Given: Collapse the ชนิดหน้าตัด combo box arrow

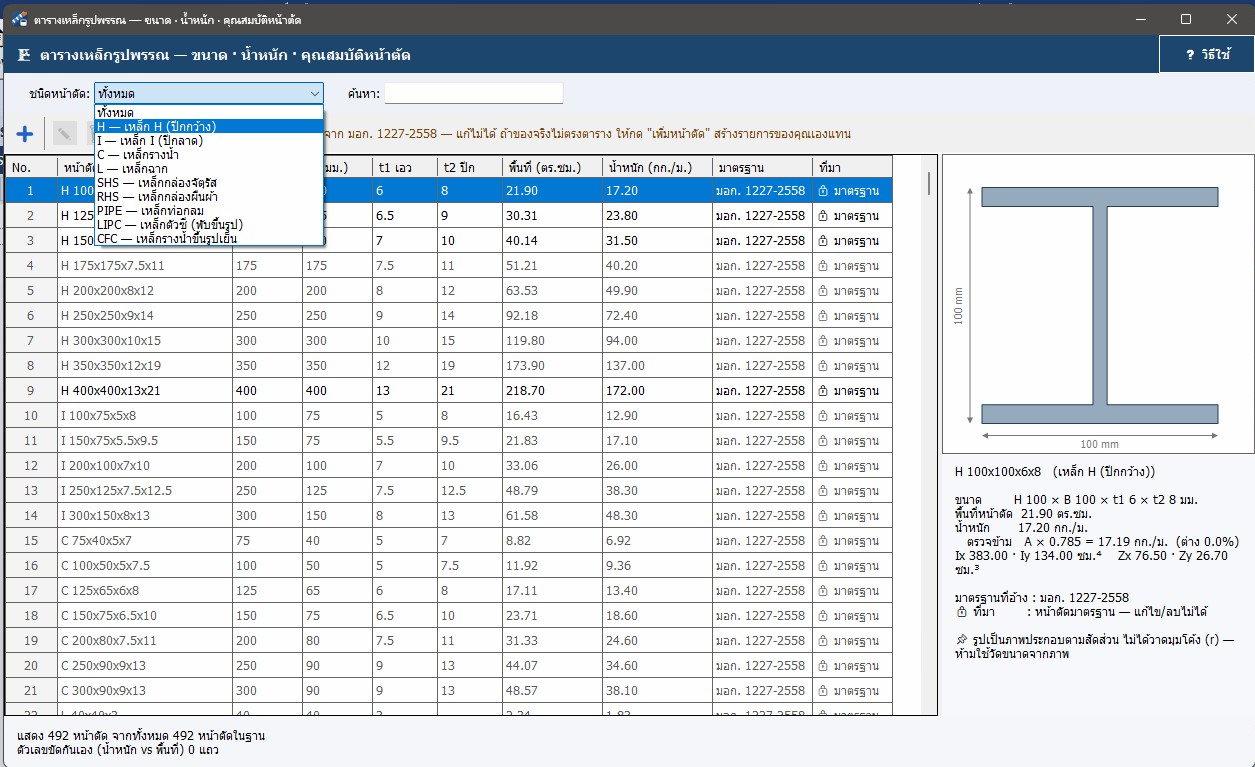Looking at the screenshot, I should (313, 93).
